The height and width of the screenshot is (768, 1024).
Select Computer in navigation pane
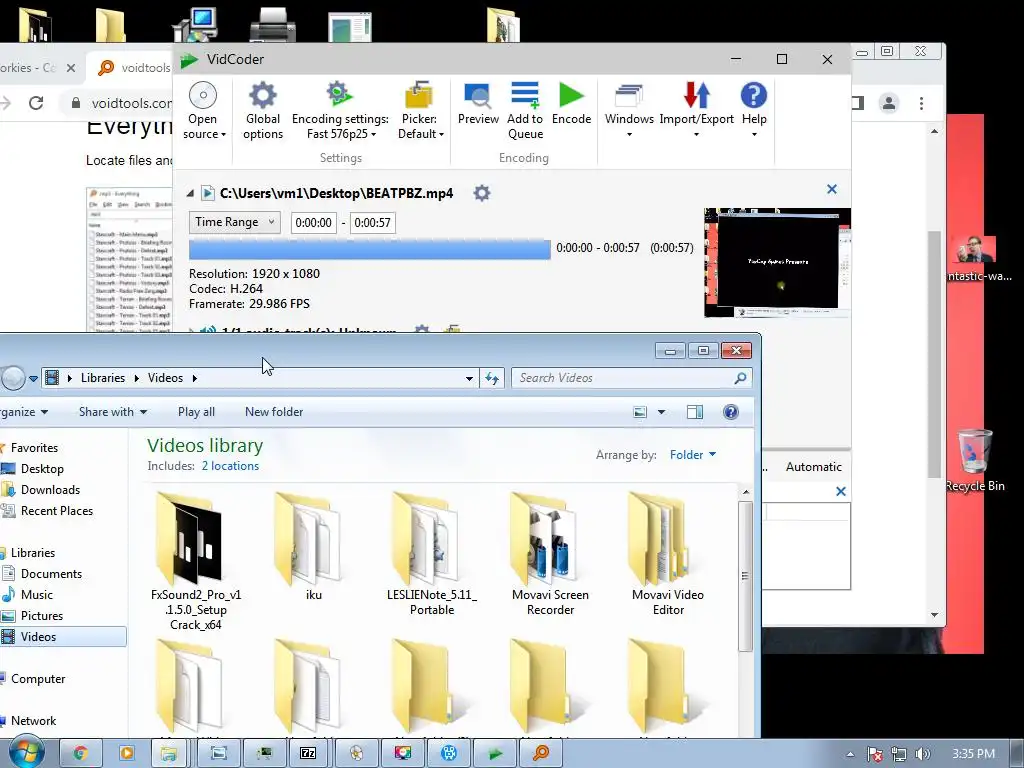click(38, 679)
